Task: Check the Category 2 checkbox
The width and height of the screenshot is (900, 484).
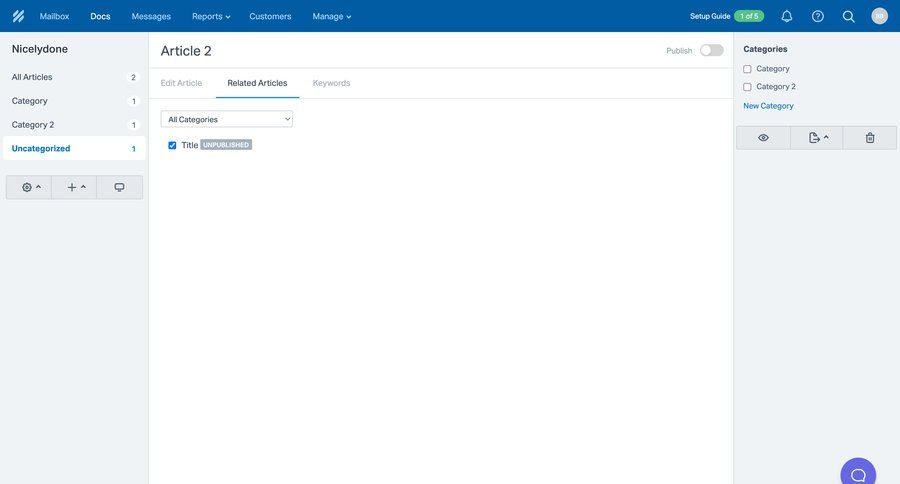Action: coord(747,87)
